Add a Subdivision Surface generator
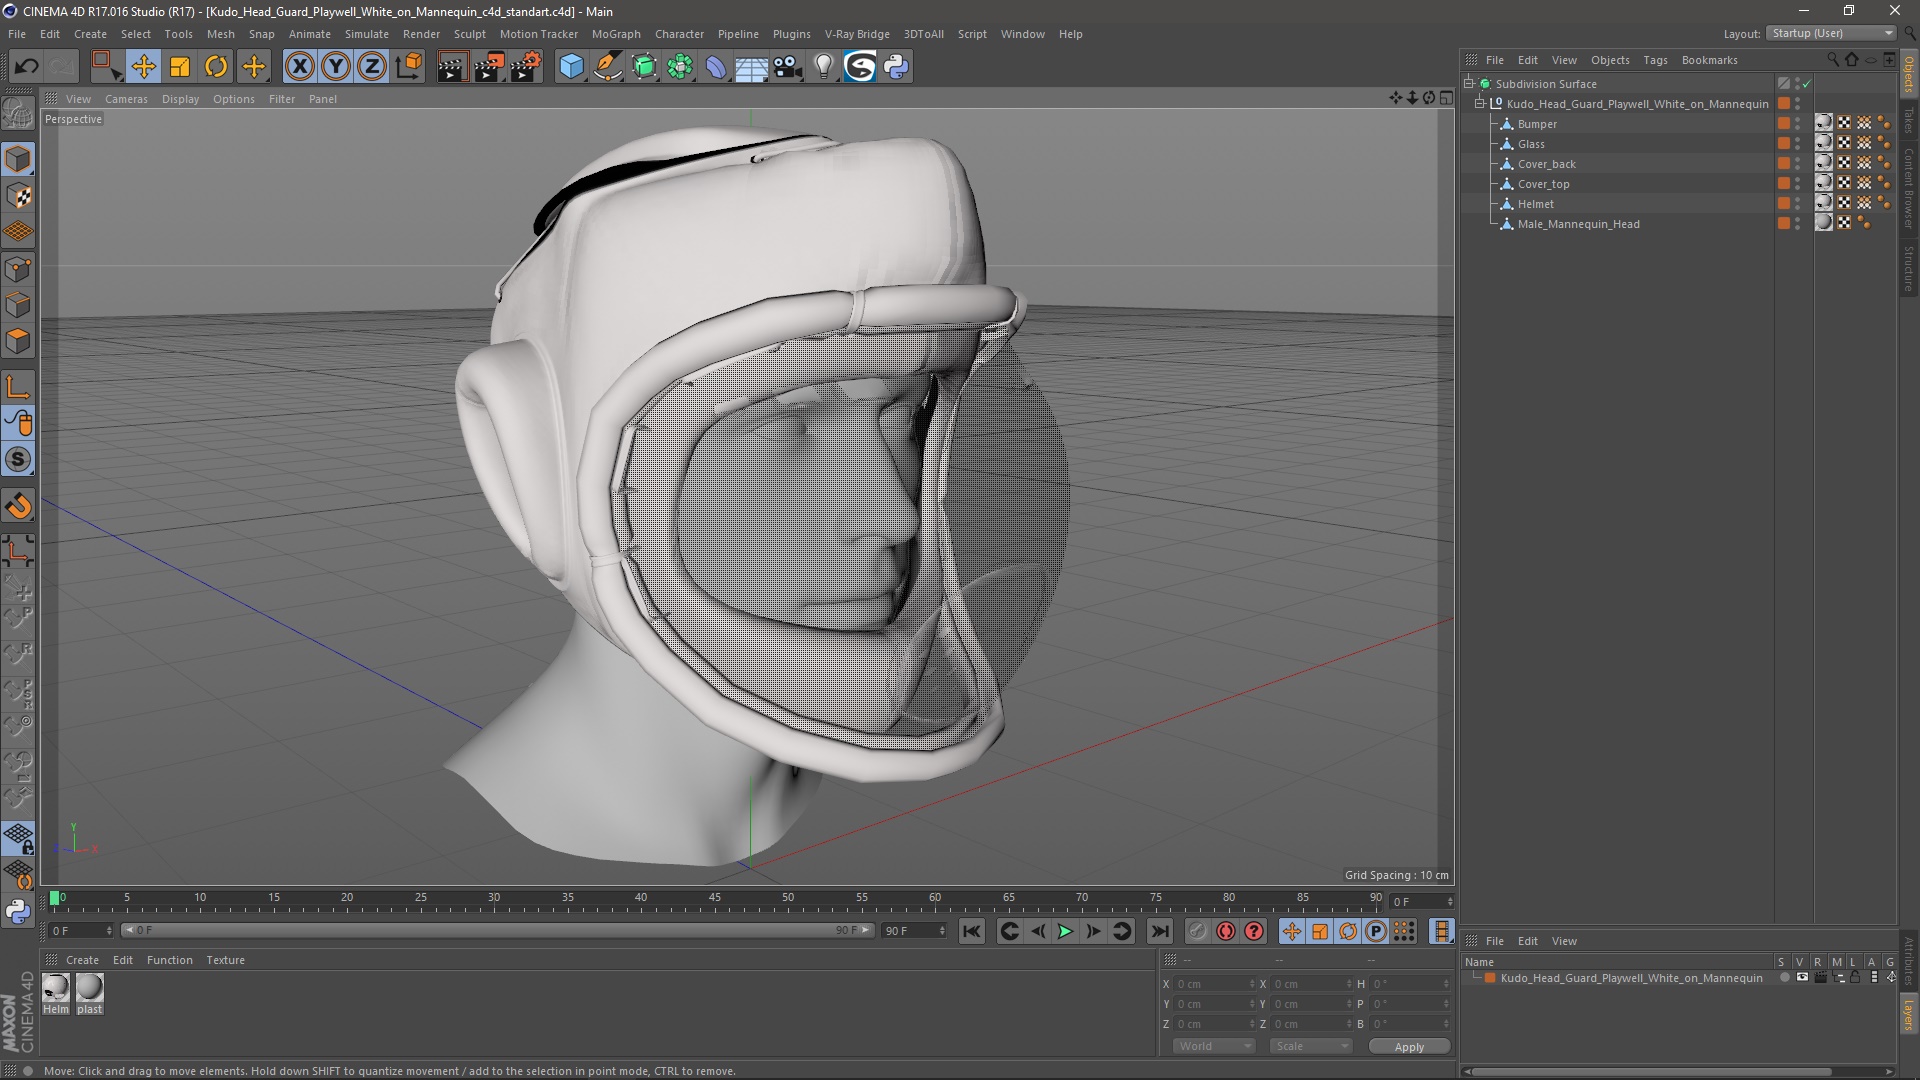Screen dimensions: 1920x1080 [644, 67]
